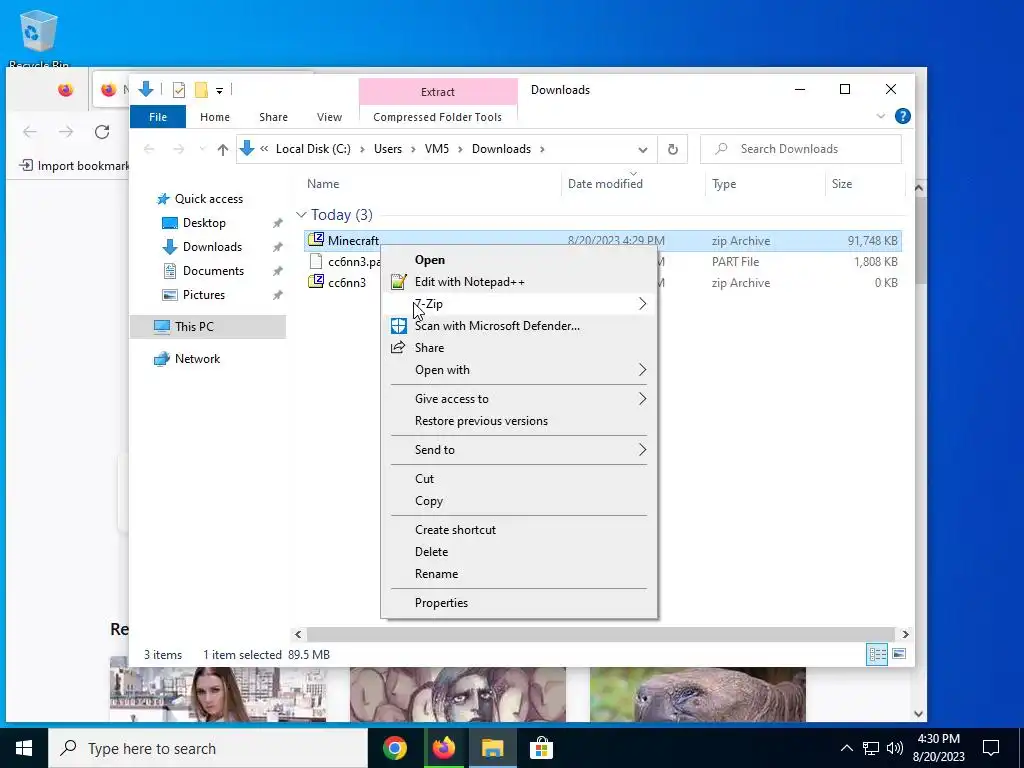Open Microsoft Store from the taskbar
Screen dimensions: 1024x768
pyautogui.click(x=541, y=748)
